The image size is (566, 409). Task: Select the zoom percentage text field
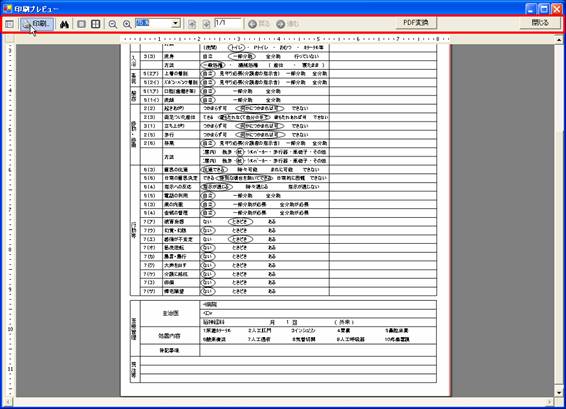(x=153, y=23)
